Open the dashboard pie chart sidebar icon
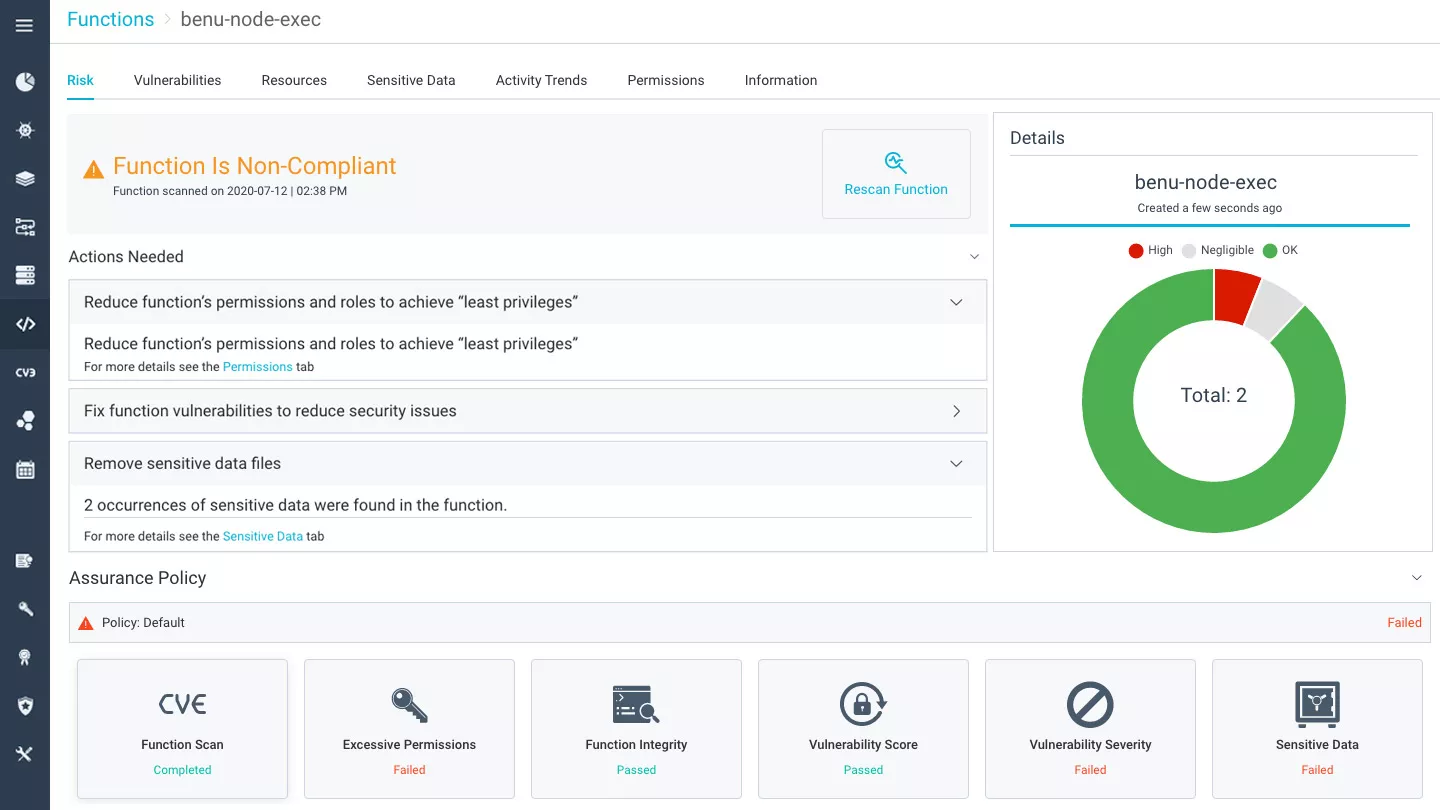This screenshot has width=1440, height=810. tap(25, 82)
